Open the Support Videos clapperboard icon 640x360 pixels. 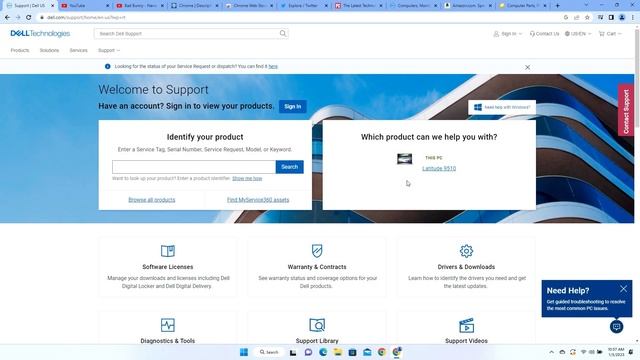466,325
